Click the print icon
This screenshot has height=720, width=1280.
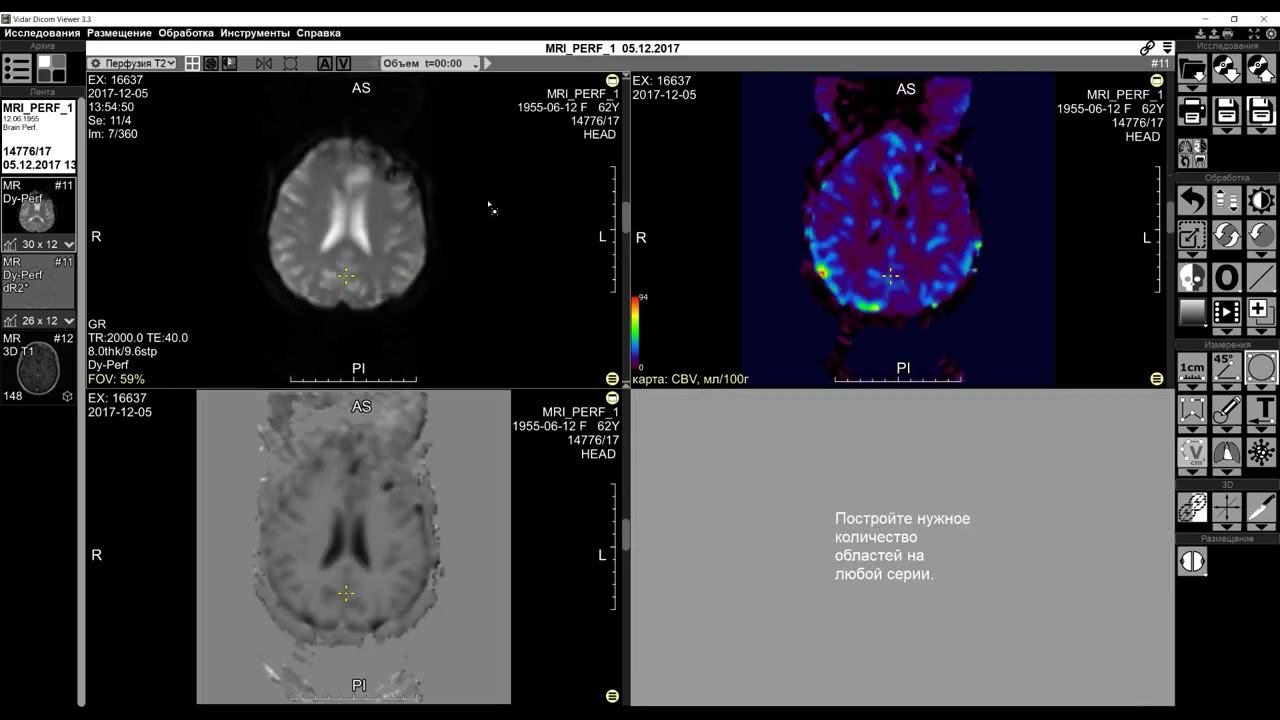pos(1192,110)
